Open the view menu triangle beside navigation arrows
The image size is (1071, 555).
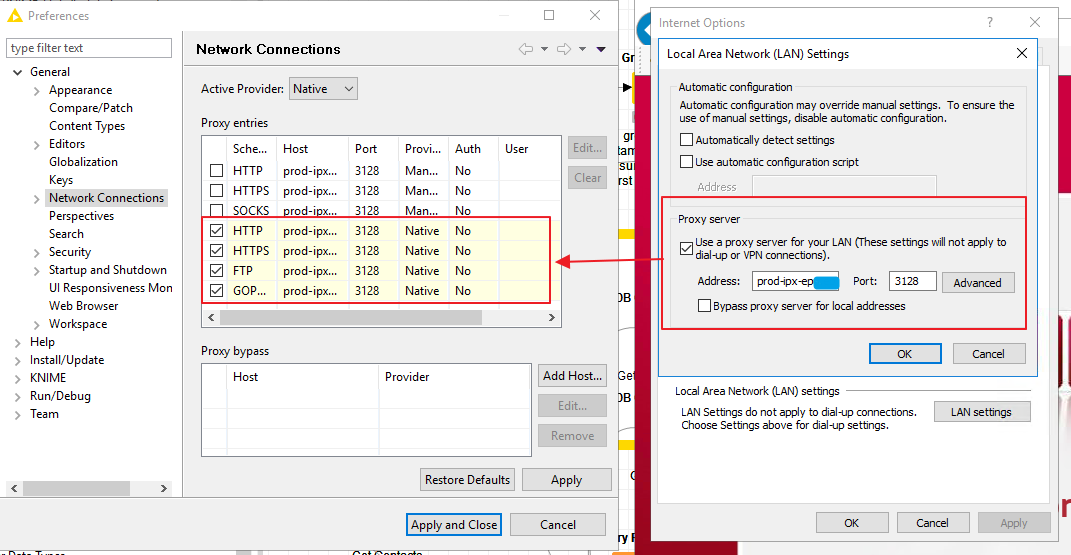coord(601,49)
